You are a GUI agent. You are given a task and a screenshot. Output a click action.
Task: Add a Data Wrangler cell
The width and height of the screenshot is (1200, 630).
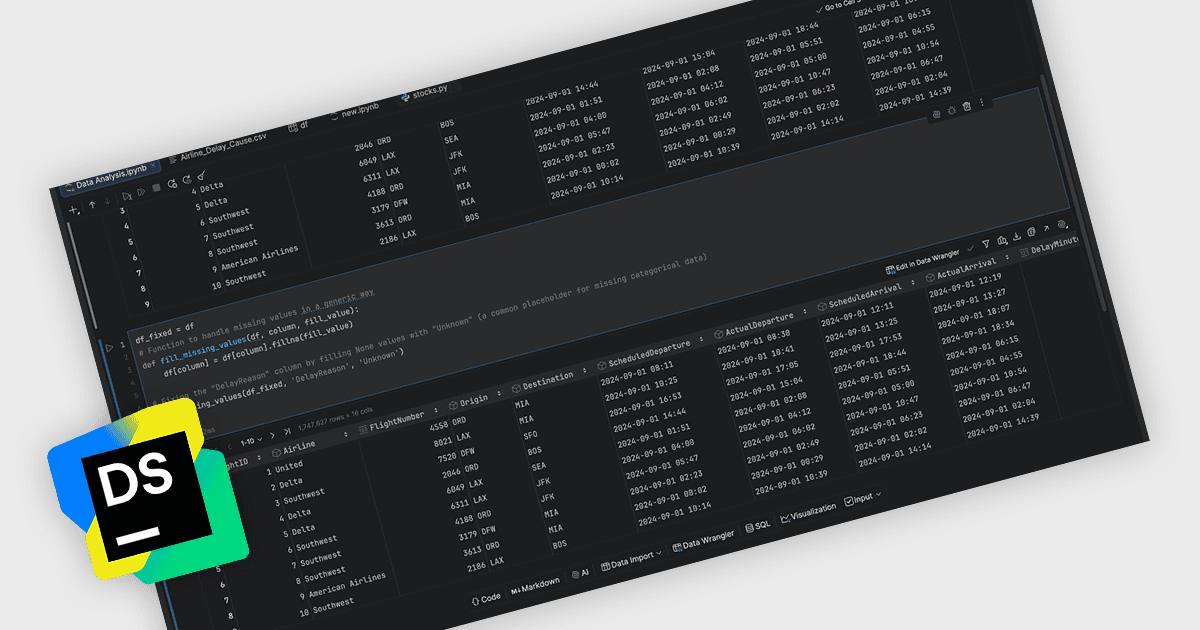pyautogui.click(x=703, y=541)
